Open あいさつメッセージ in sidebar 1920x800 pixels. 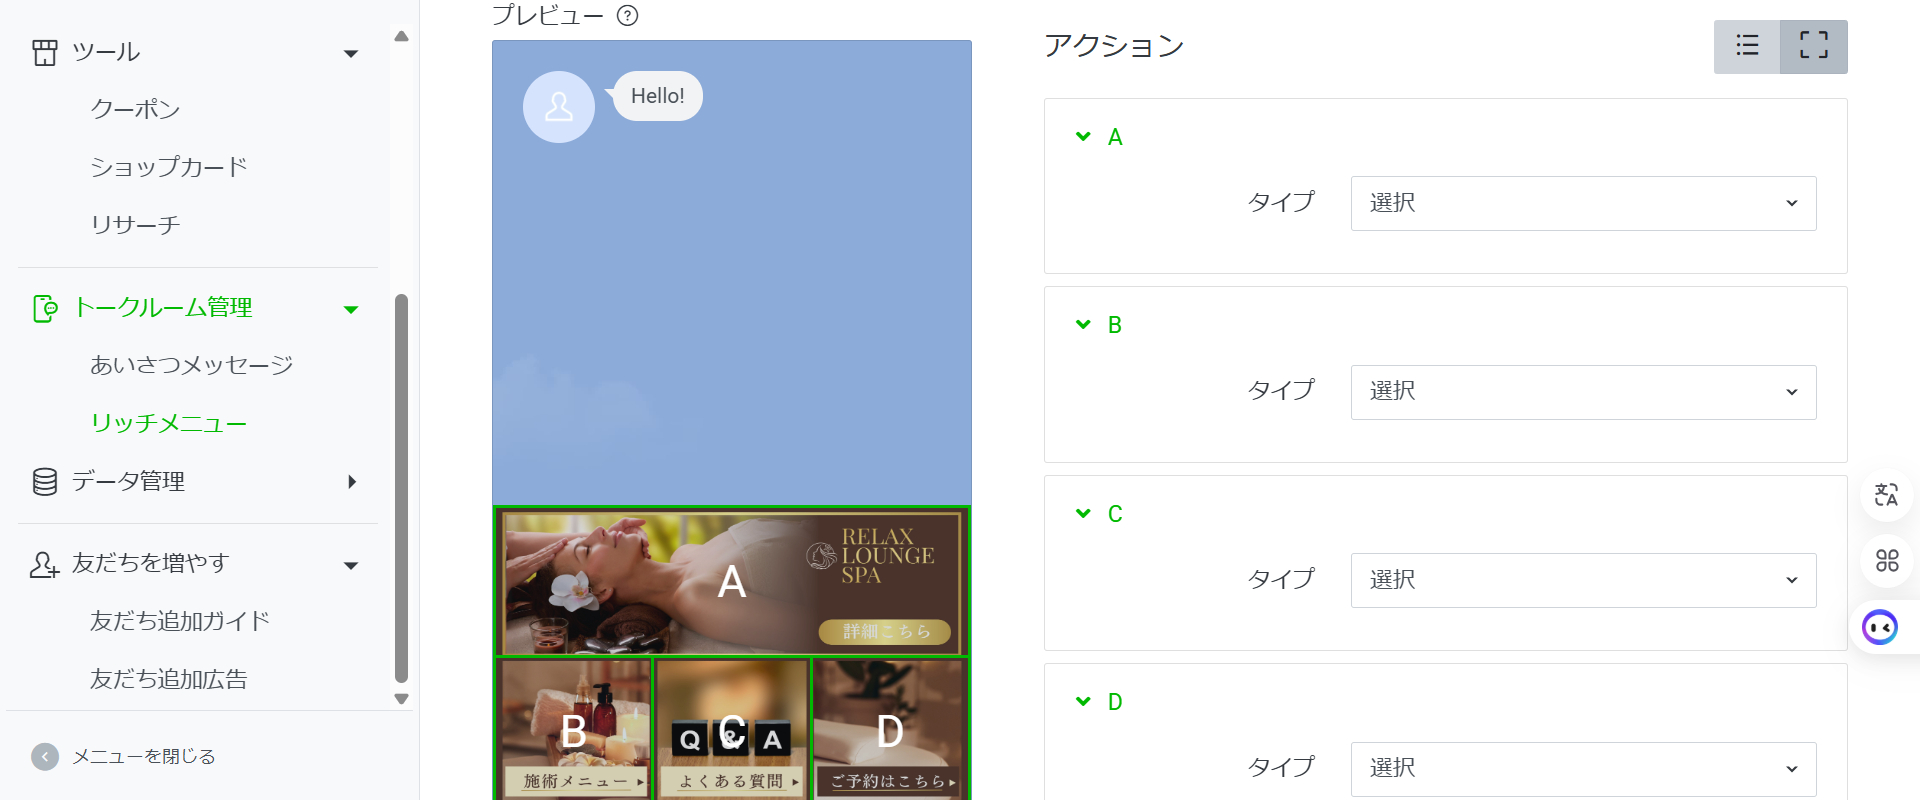pos(192,365)
